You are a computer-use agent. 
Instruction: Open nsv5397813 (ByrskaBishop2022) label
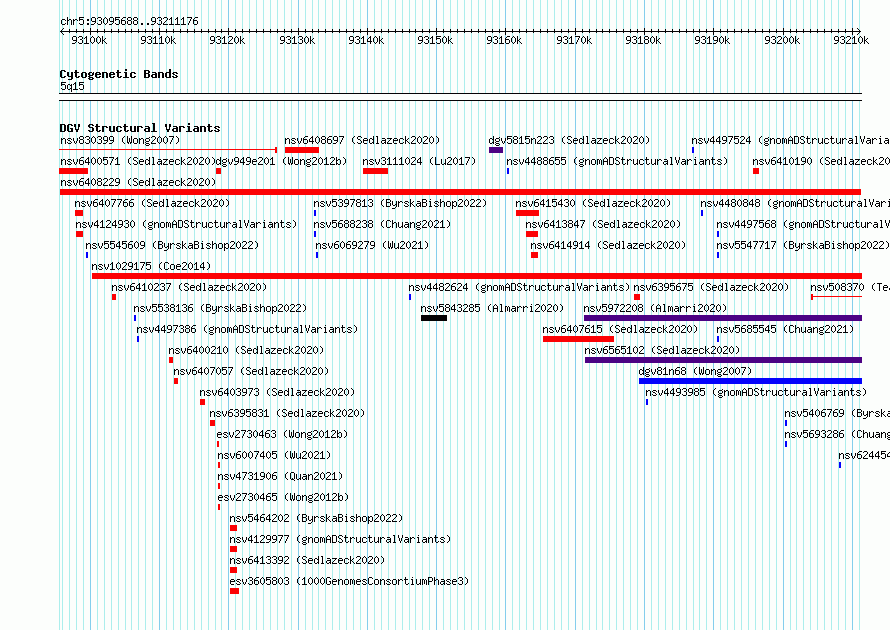pos(400,203)
